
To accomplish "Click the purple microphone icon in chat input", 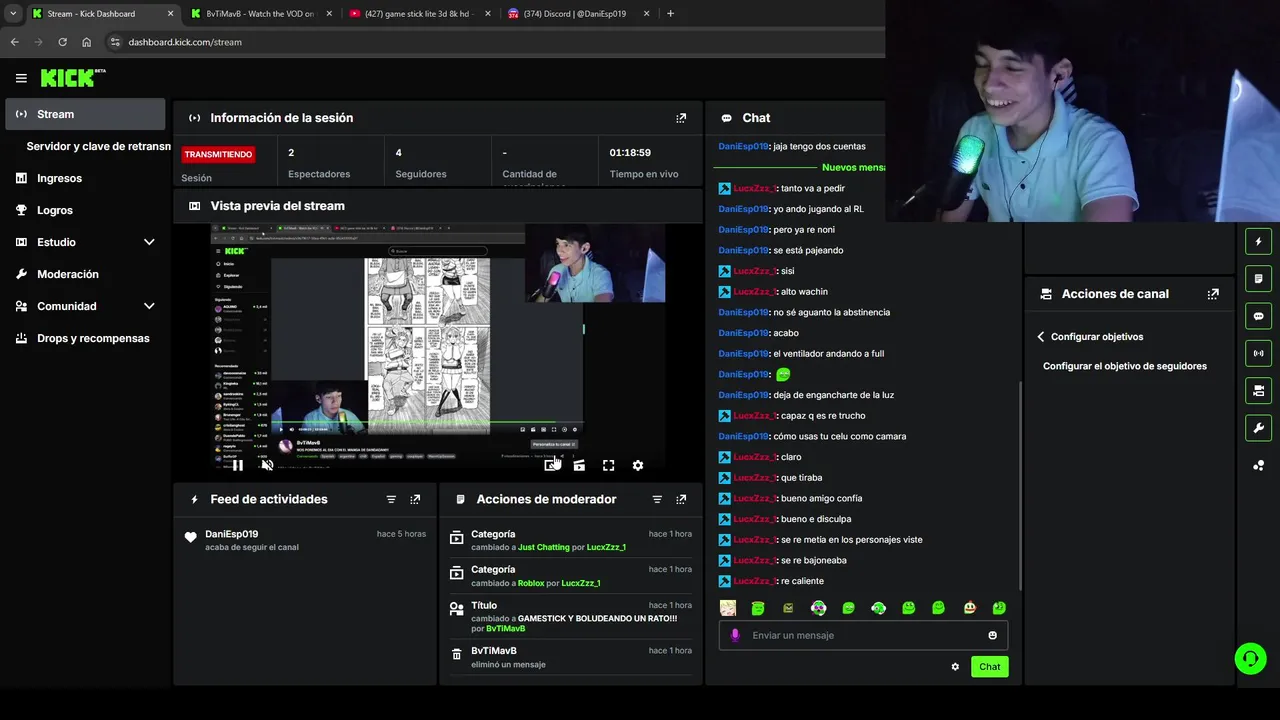I will click(735, 635).
